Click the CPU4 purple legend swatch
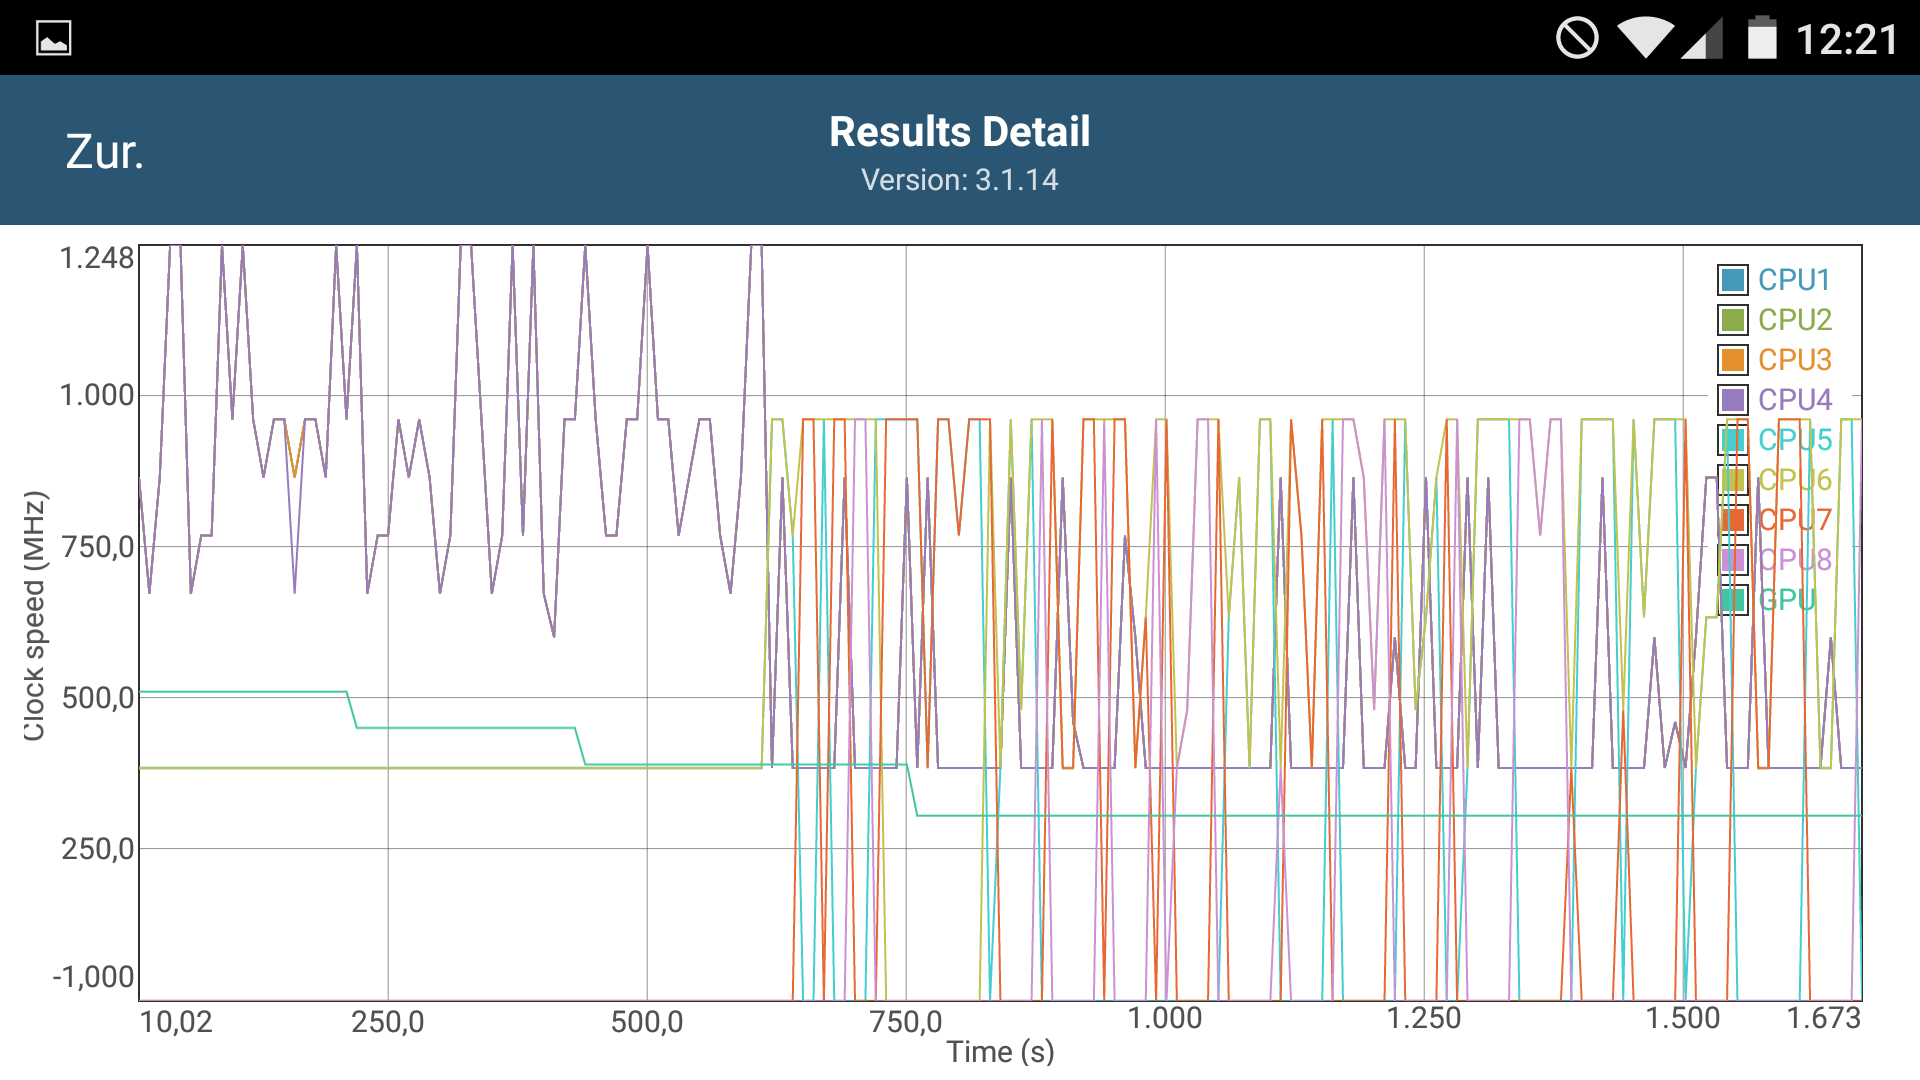This screenshot has width=1920, height=1080. pyautogui.click(x=1732, y=400)
